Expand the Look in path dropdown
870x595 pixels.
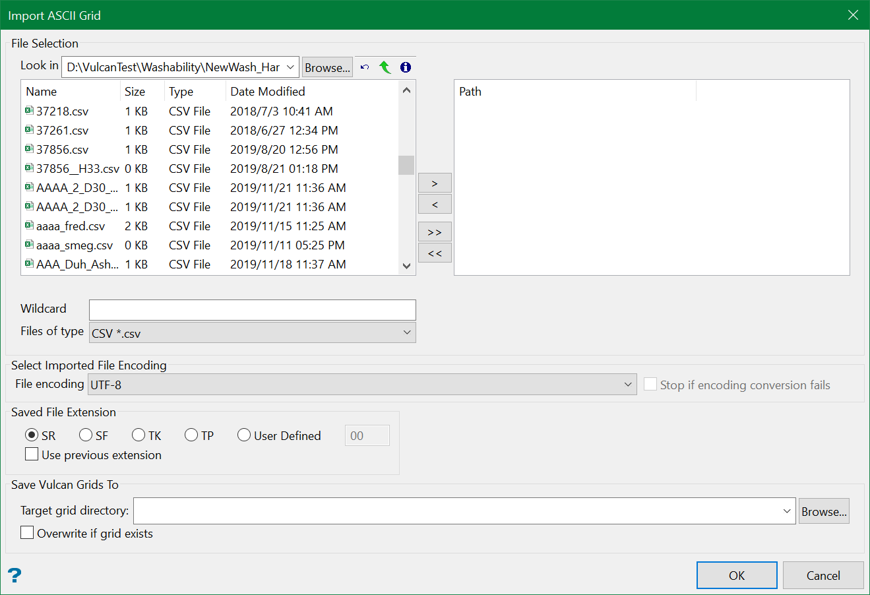[x=290, y=68]
